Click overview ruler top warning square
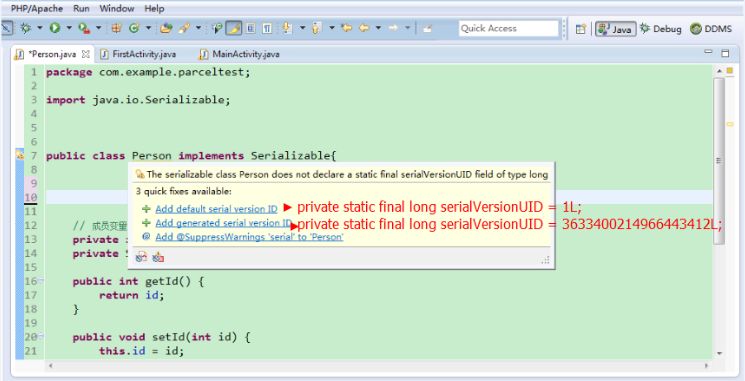The image size is (745, 381). (x=730, y=71)
